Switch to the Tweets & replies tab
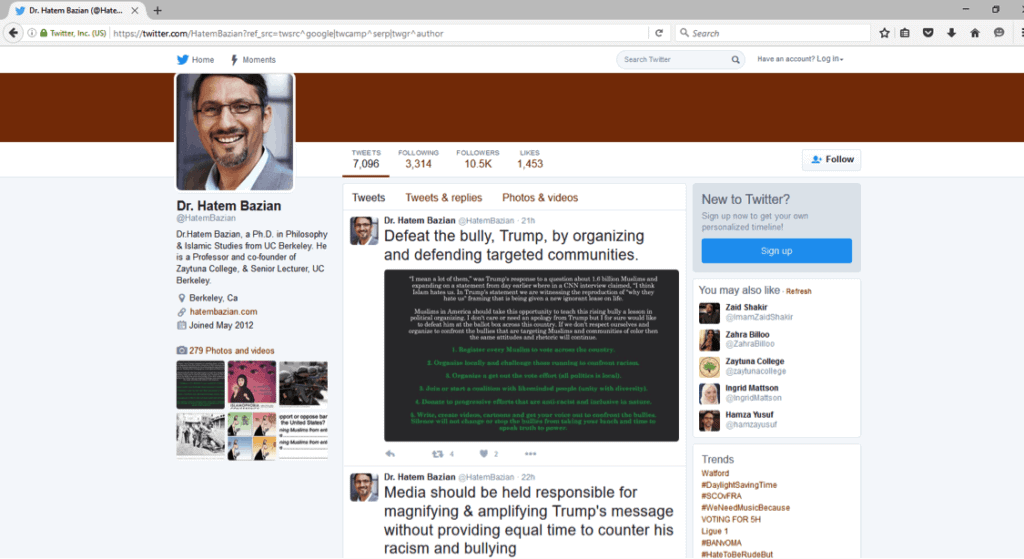The height and width of the screenshot is (559, 1024). coord(443,198)
